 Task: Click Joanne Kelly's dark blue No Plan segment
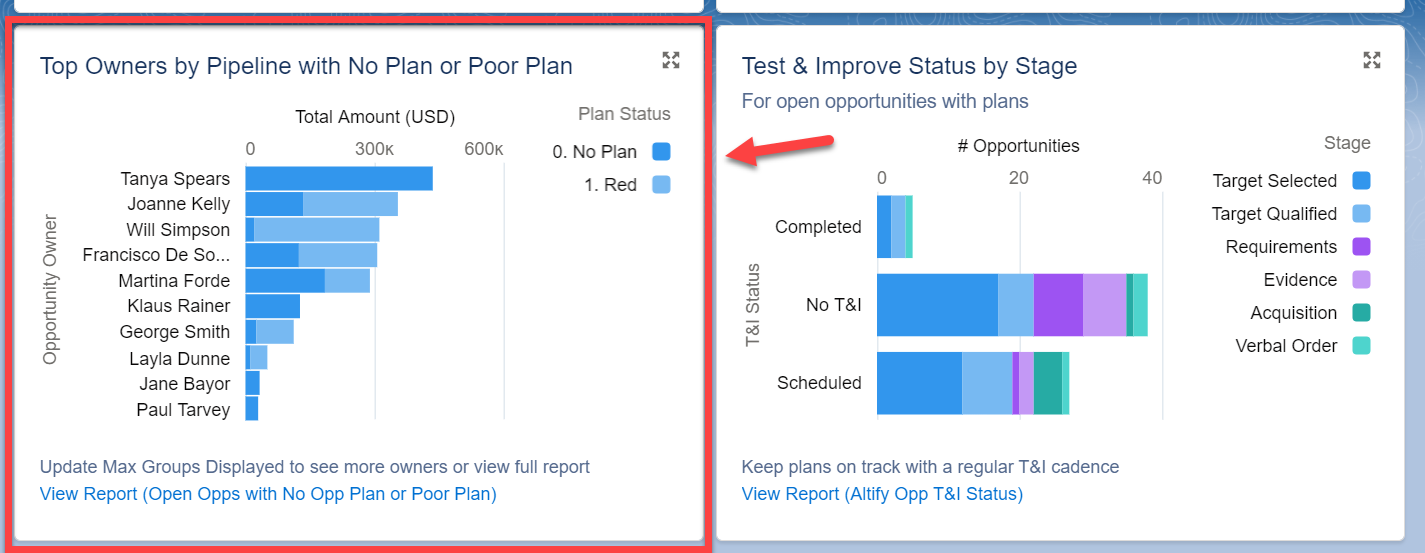(274, 204)
